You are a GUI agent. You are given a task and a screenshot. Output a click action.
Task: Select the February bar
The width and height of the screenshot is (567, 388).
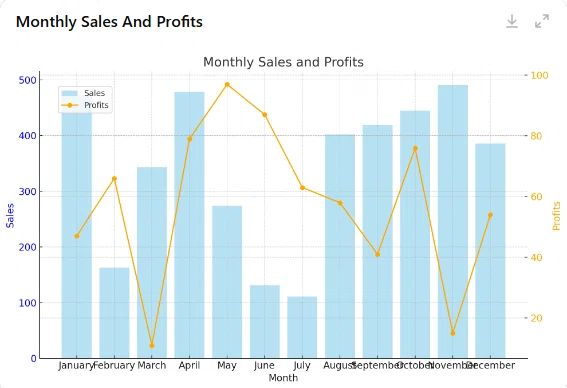pos(114,313)
